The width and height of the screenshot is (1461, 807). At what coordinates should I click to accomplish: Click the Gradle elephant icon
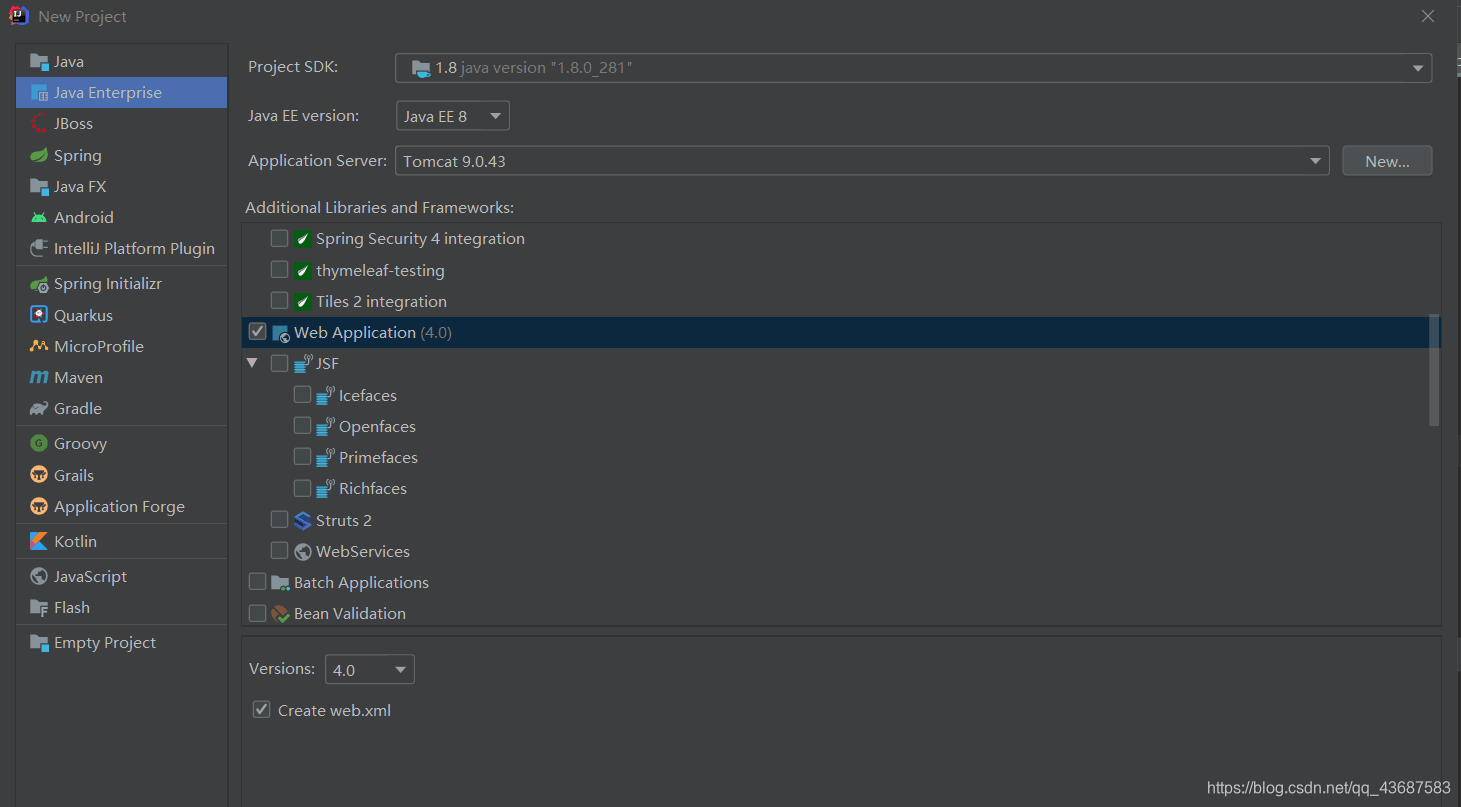(x=39, y=408)
